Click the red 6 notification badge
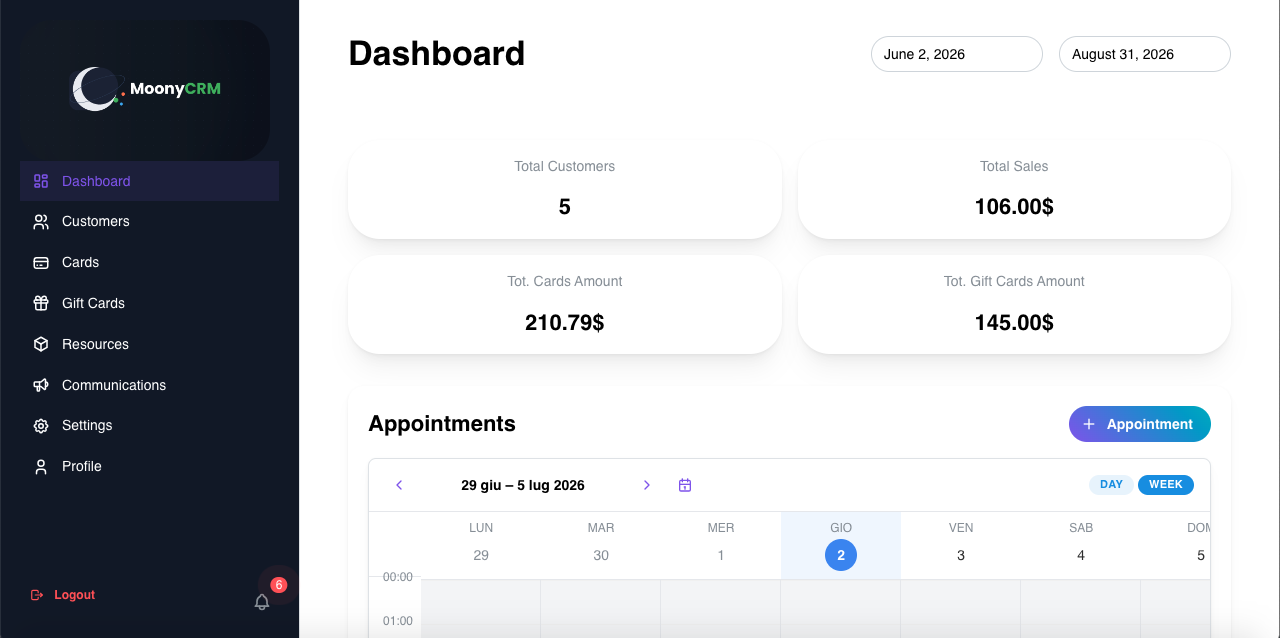The width and height of the screenshot is (1280, 638). pos(279,585)
